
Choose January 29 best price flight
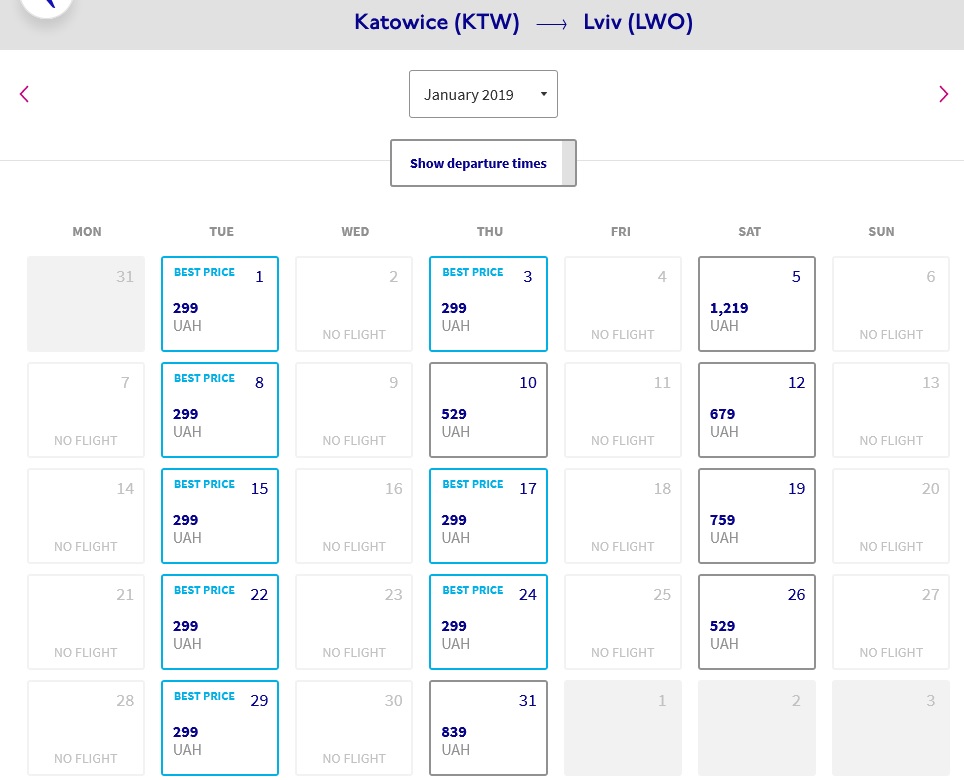pos(220,728)
